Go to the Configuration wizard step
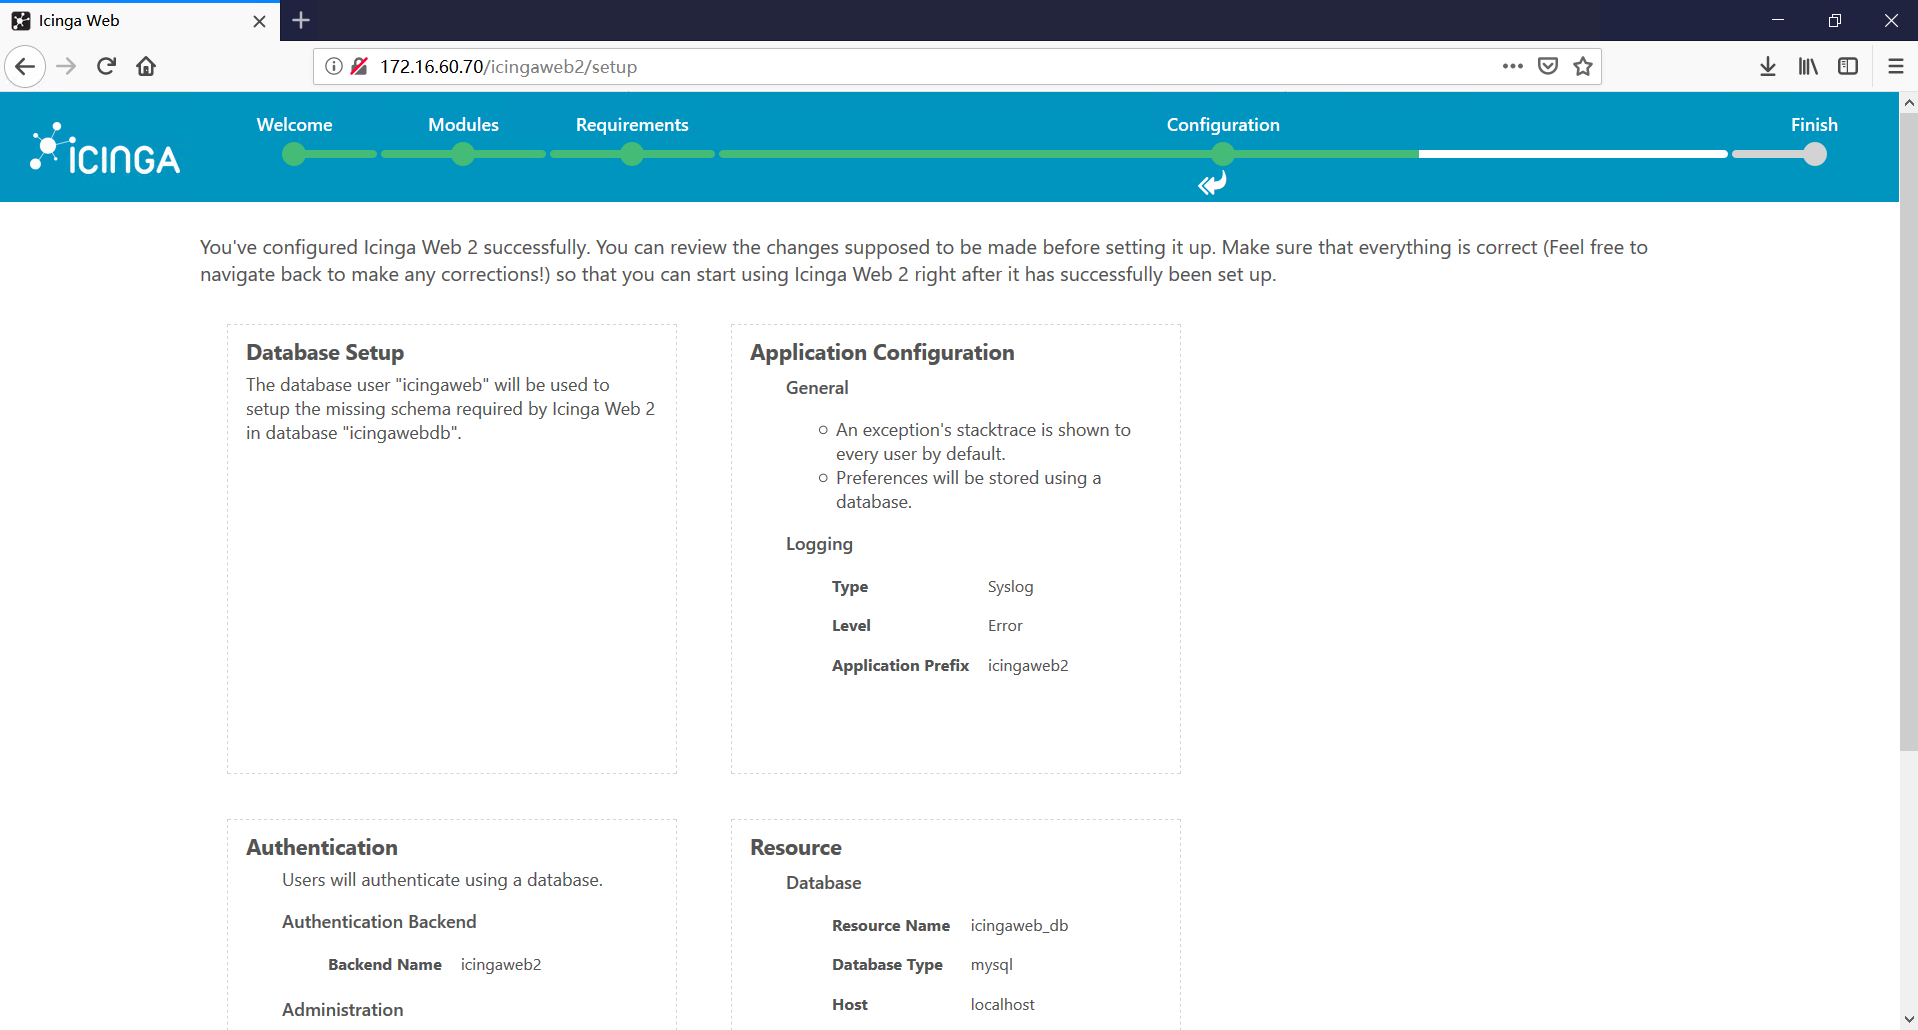Screen dimensions: 1918x1030 (1223, 125)
